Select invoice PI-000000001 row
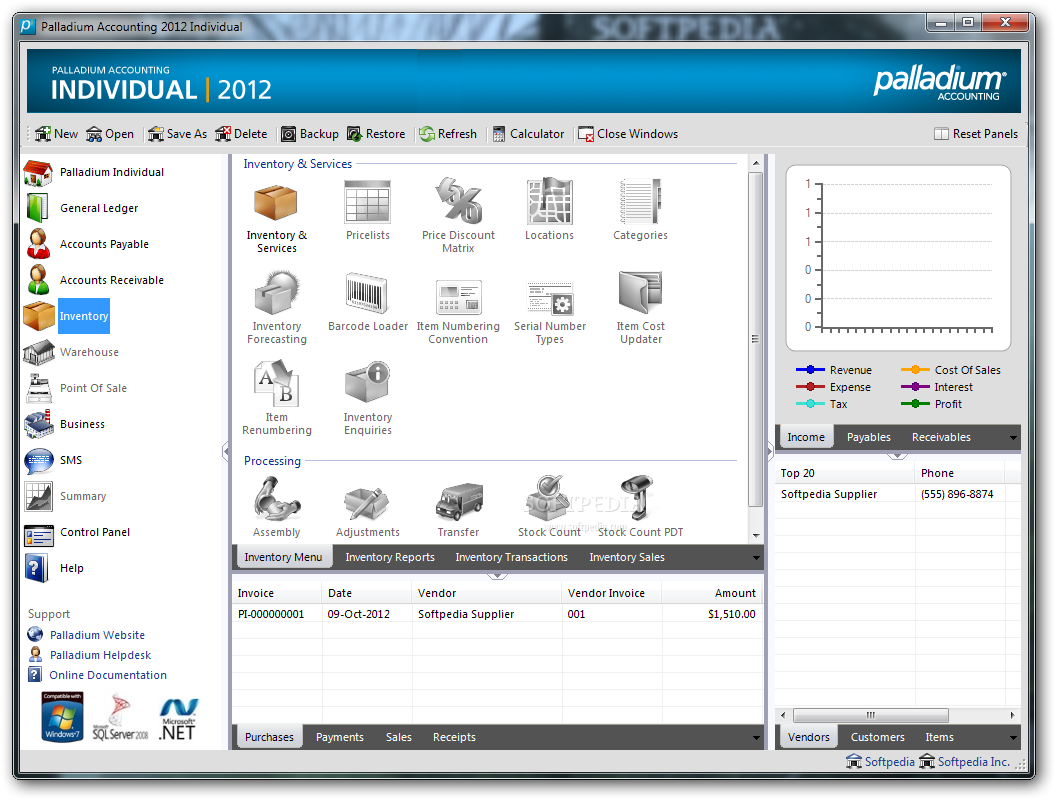Viewport: 1056px width, 800px height. [497, 614]
